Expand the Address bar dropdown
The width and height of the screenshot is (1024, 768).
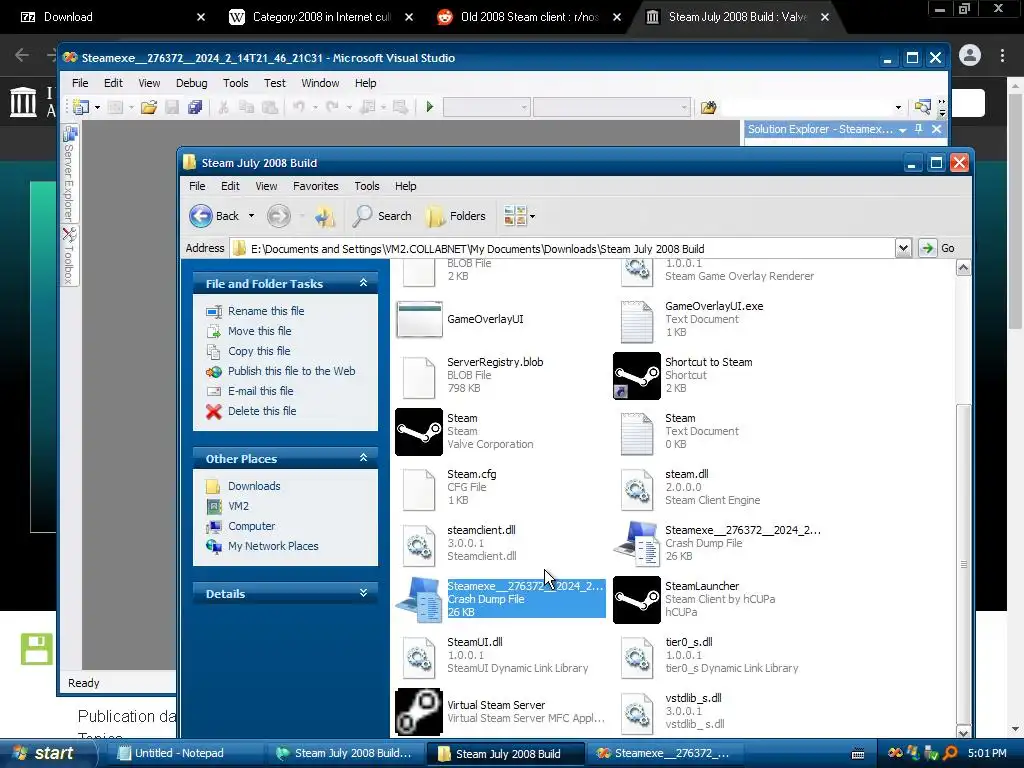[903, 248]
